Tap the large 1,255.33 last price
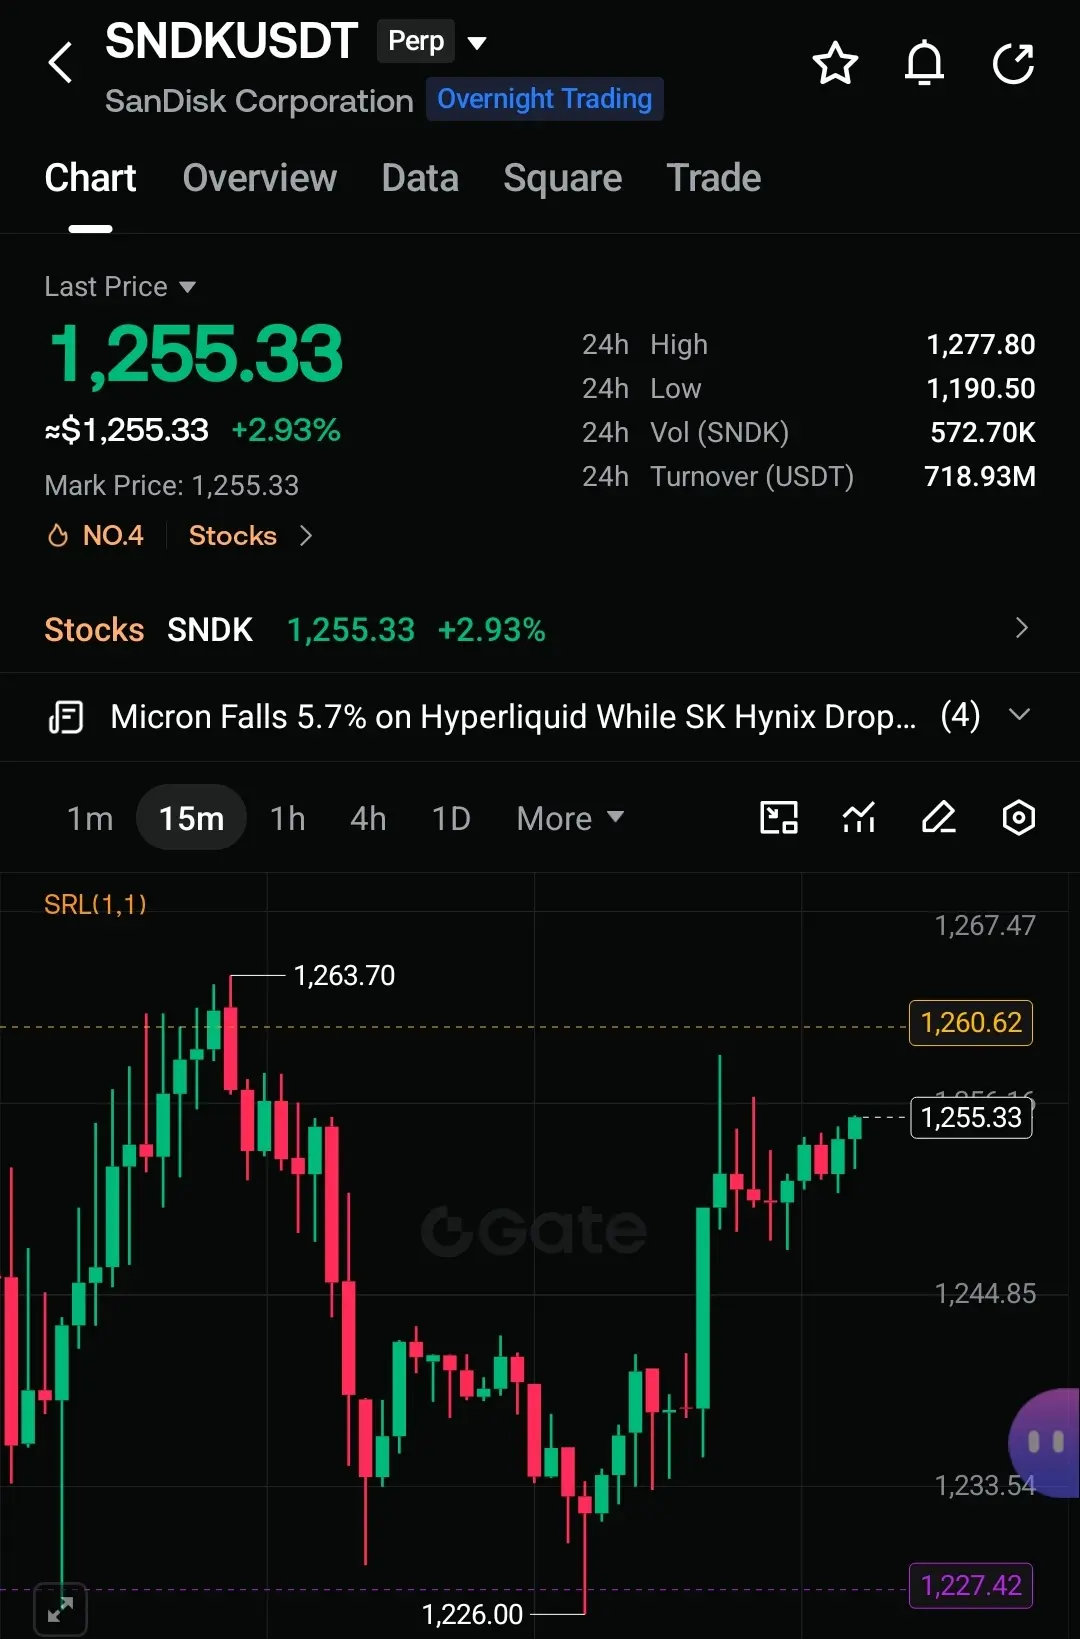 pos(196,355)
